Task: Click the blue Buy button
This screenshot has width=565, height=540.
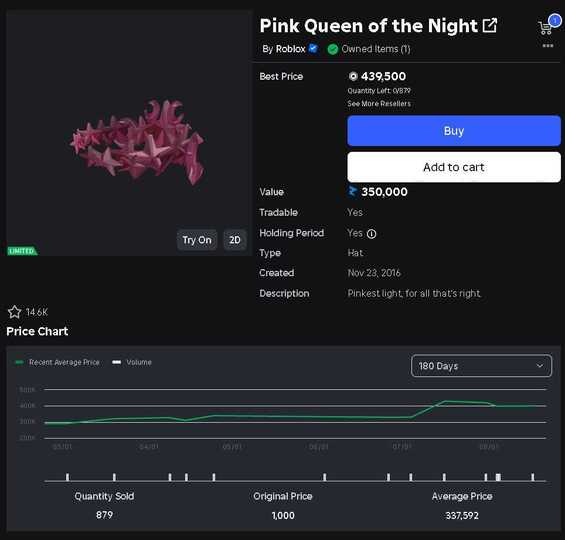Action: [454, 131]
